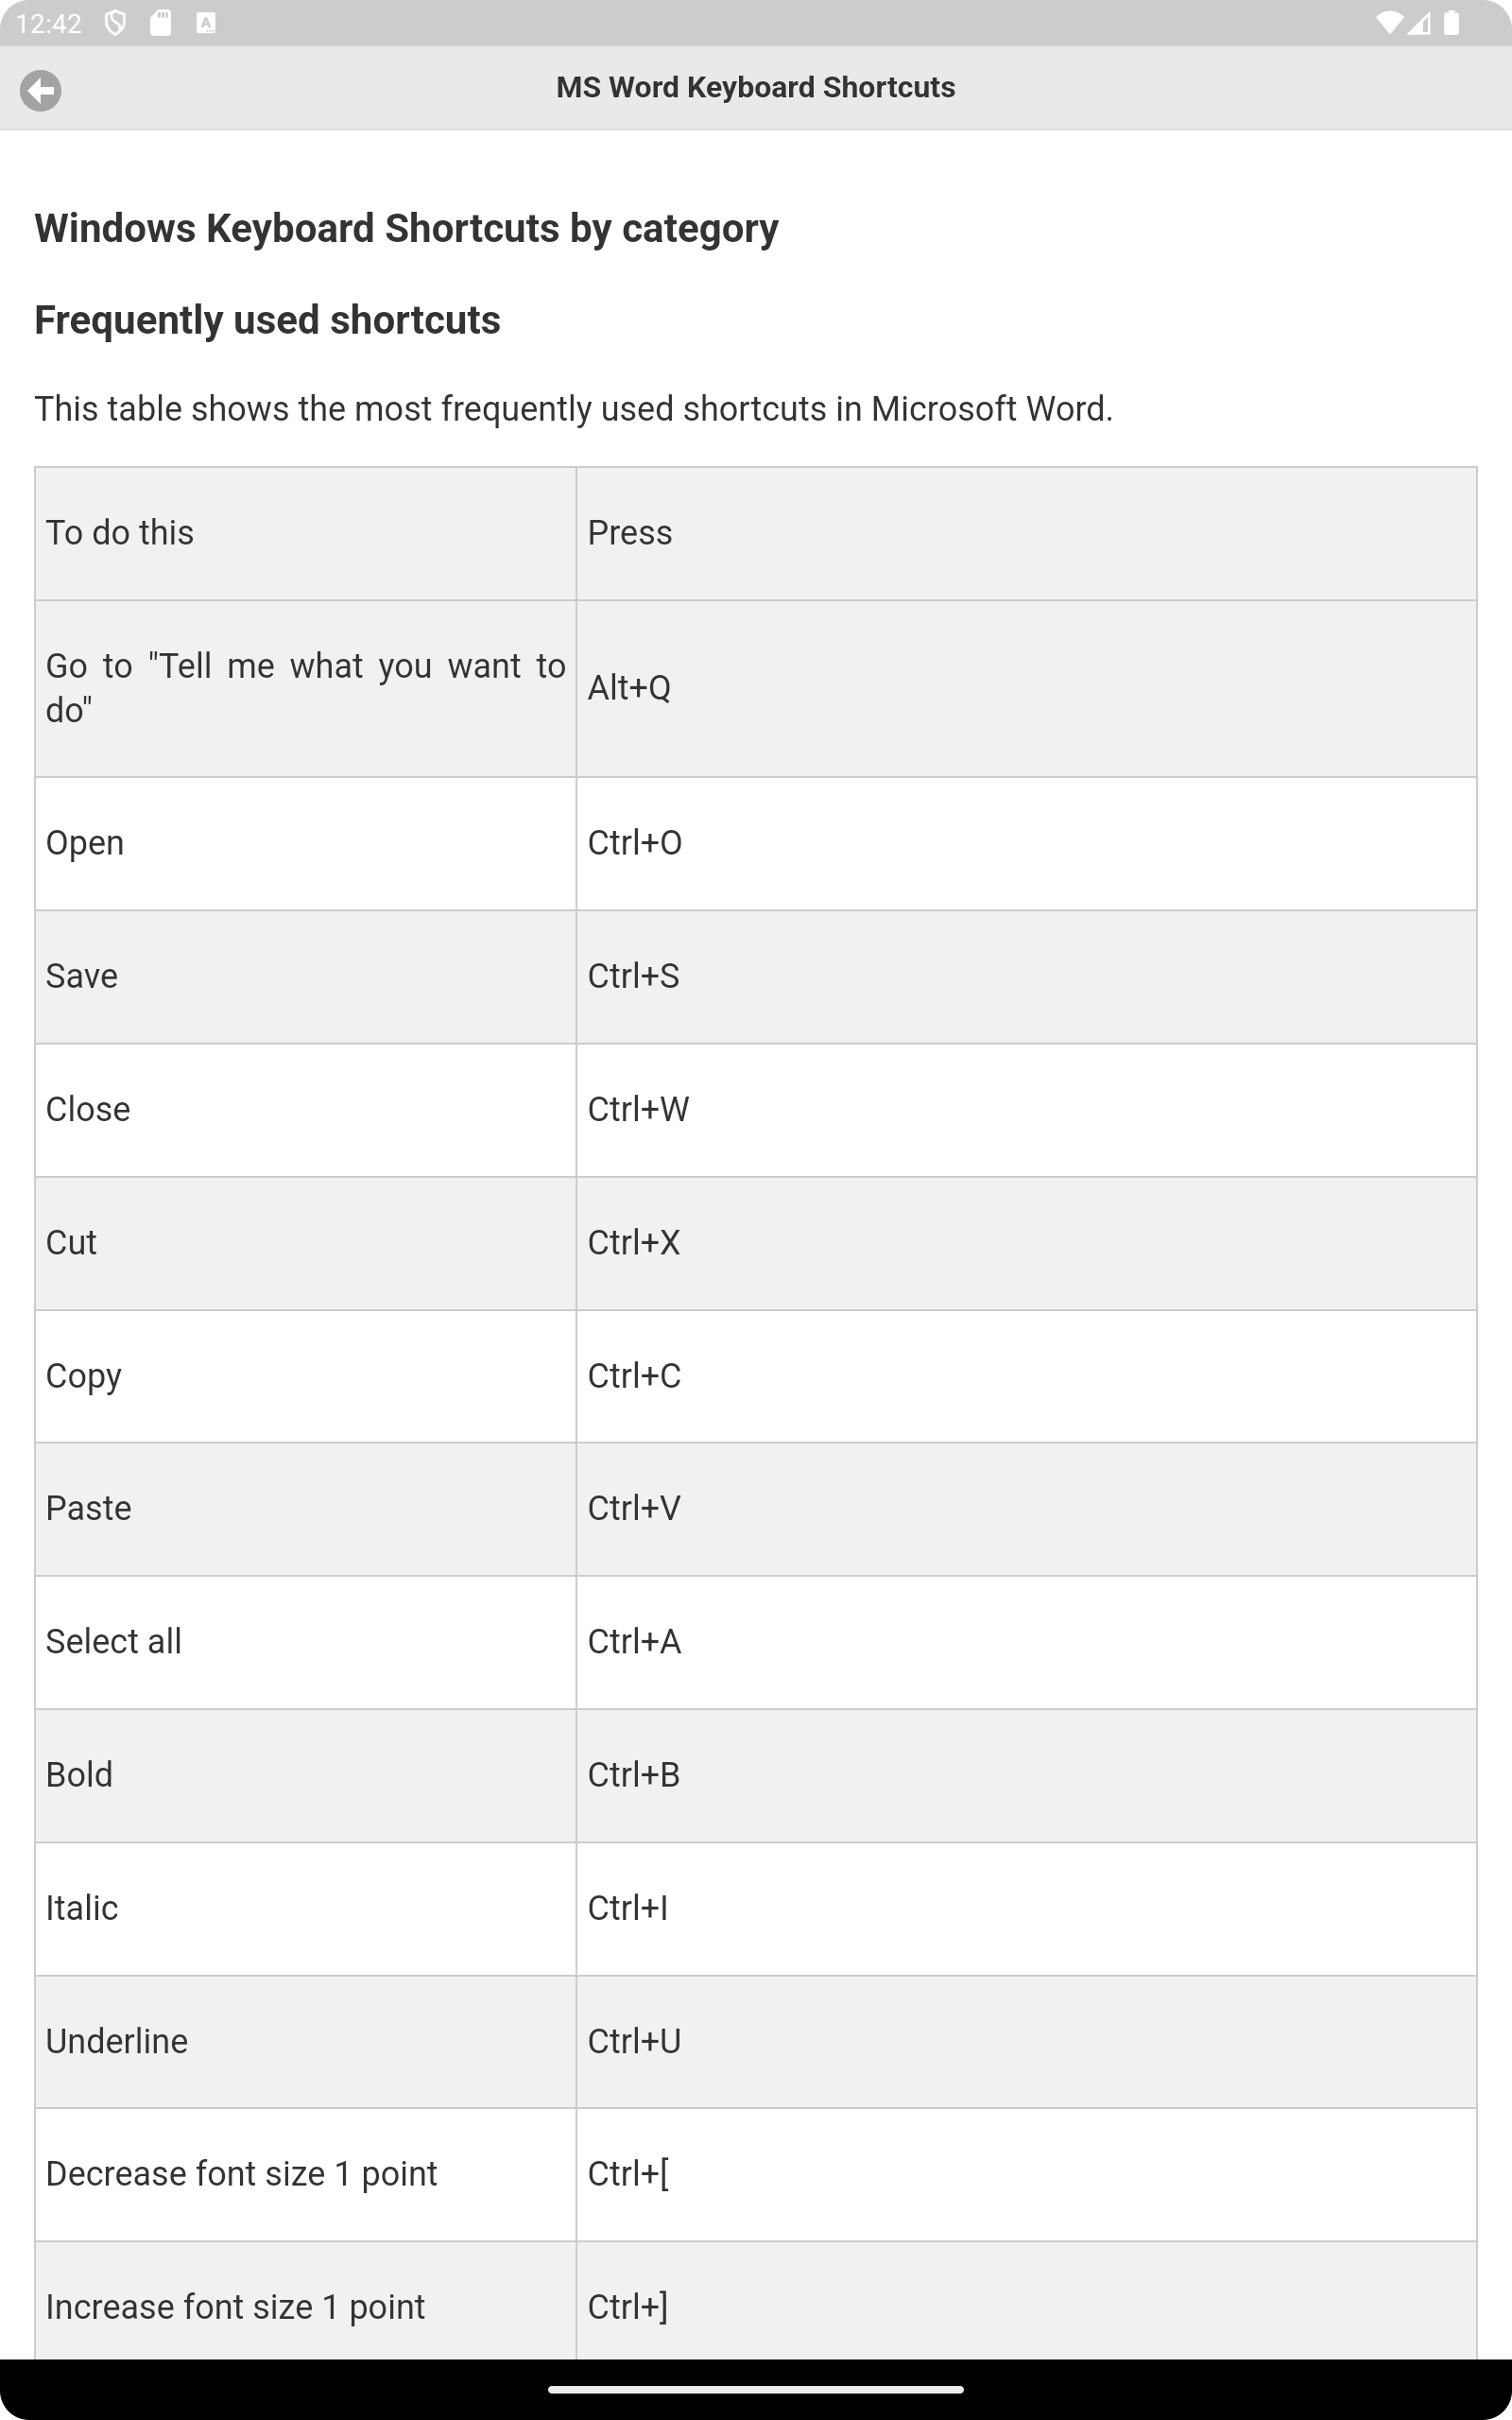
Task: Tap the Wi-Fi signal icon
Action: pyautogui.click(x=1389, y=23)
